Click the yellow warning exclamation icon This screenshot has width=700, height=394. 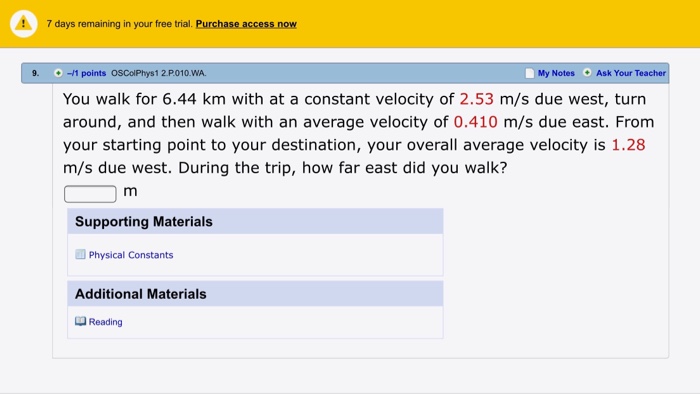(x=23, y=24)
